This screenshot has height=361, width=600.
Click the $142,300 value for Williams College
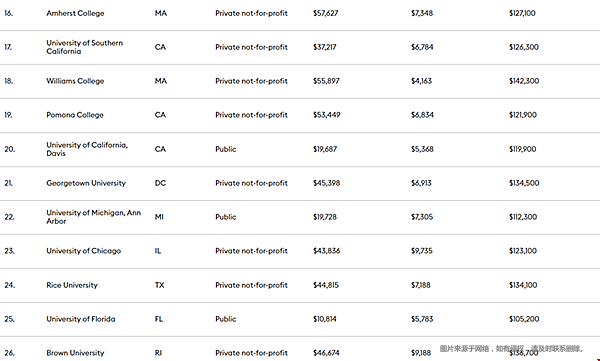pyautogui.click(x=524, y=81)
